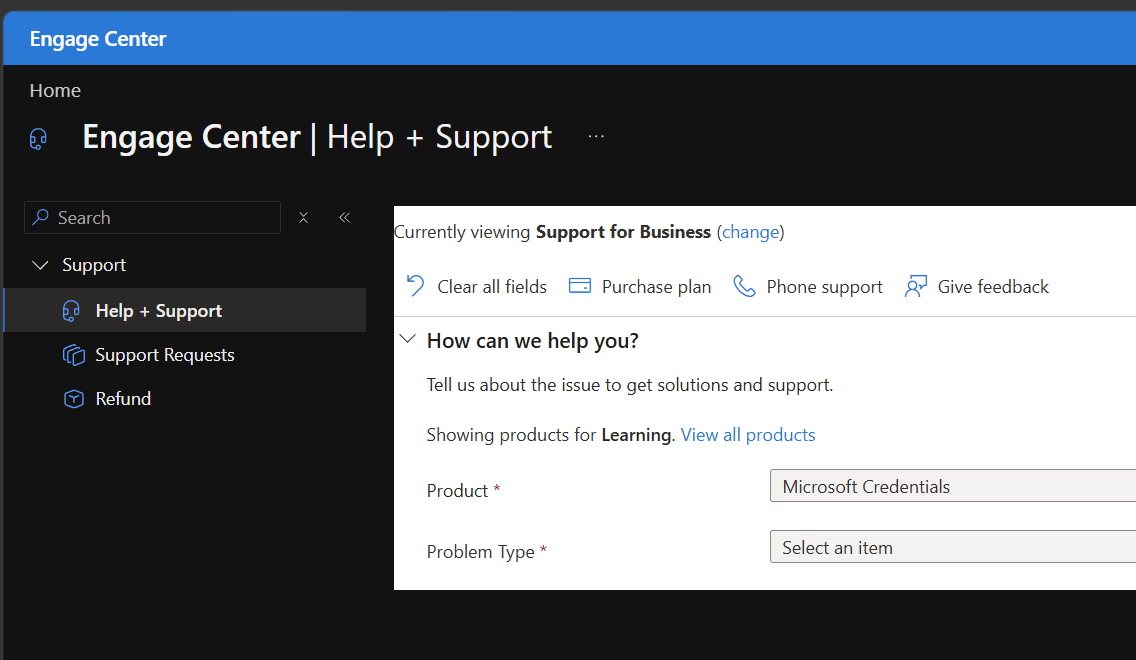Open the Problem Type dropdown
1136x660 pixels.
coord(952,547)
